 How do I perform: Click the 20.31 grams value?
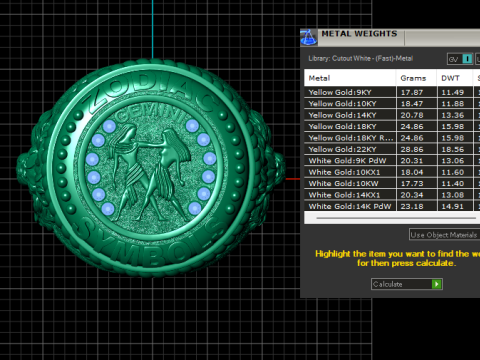click(412, 161)
